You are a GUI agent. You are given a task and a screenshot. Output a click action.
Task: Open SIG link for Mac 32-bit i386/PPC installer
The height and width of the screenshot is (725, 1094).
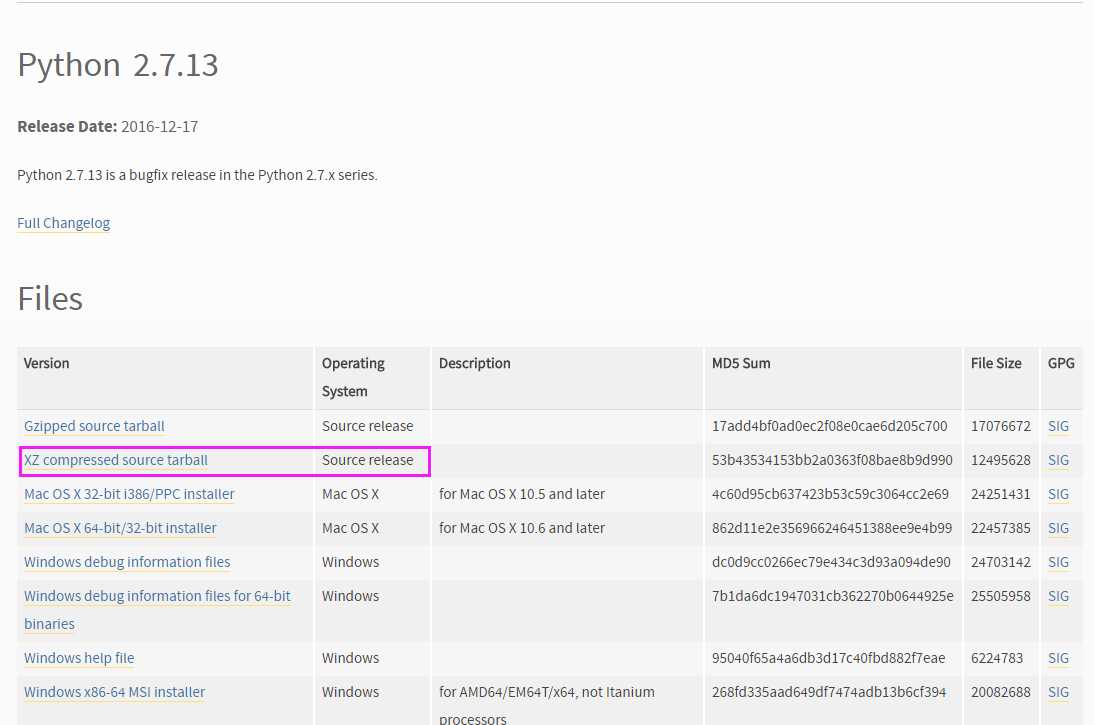[x=1058, y=494]
